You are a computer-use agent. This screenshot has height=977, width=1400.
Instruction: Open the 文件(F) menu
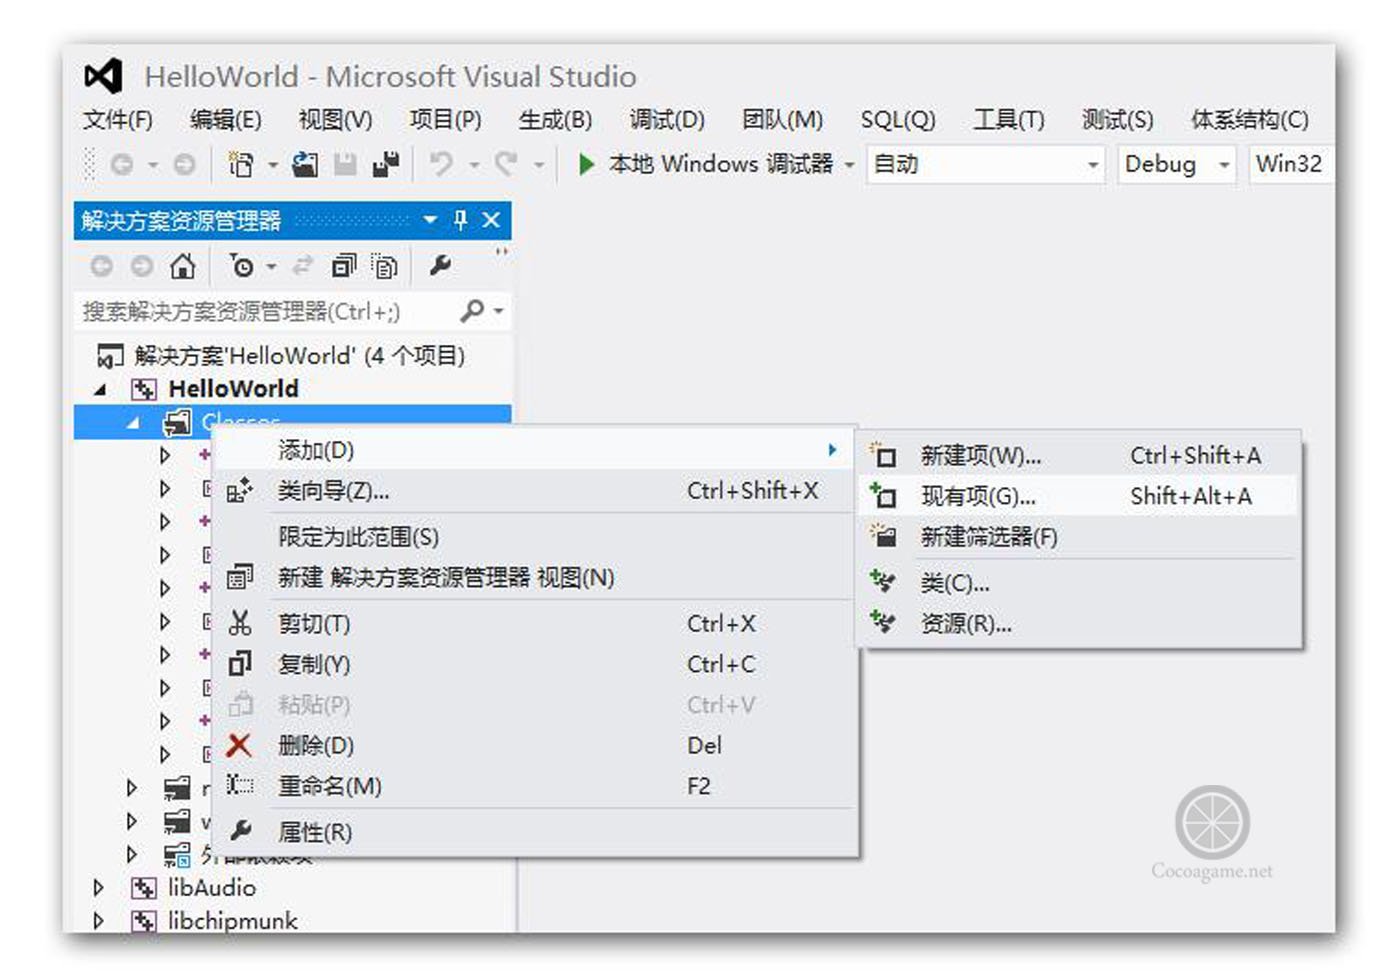[x=118, y=120]
